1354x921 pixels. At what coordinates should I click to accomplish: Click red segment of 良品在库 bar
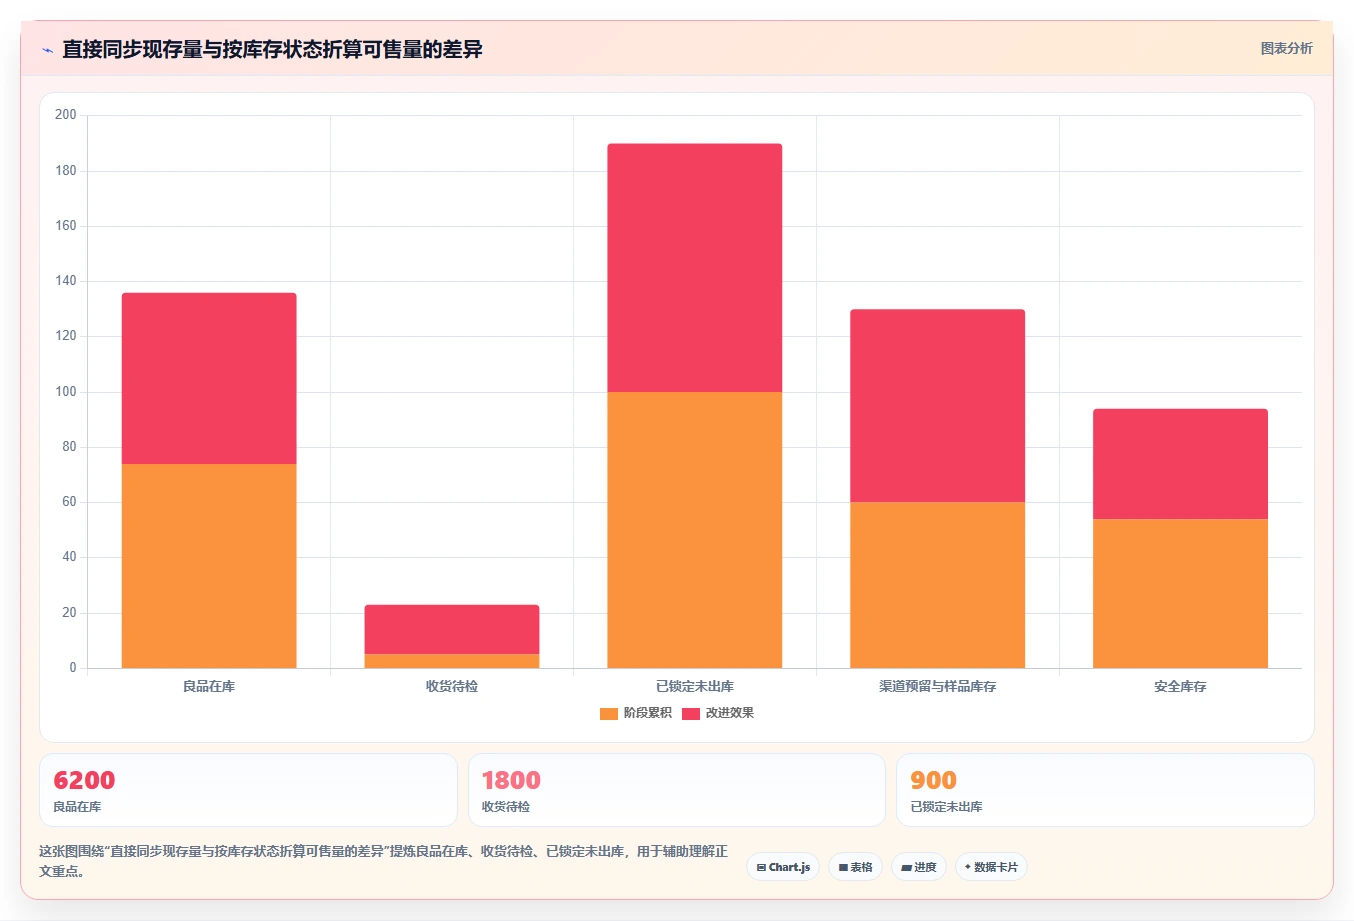[209, 378]
